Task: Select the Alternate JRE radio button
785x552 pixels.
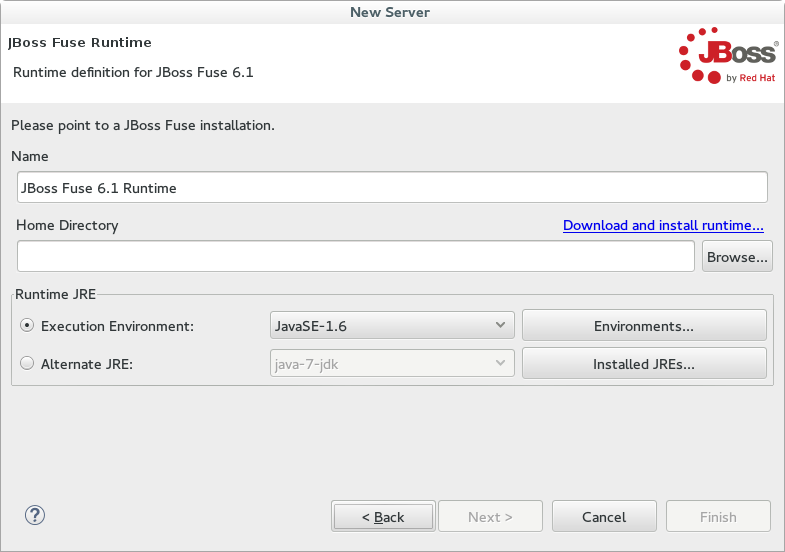Action: (x=27, y=364)
